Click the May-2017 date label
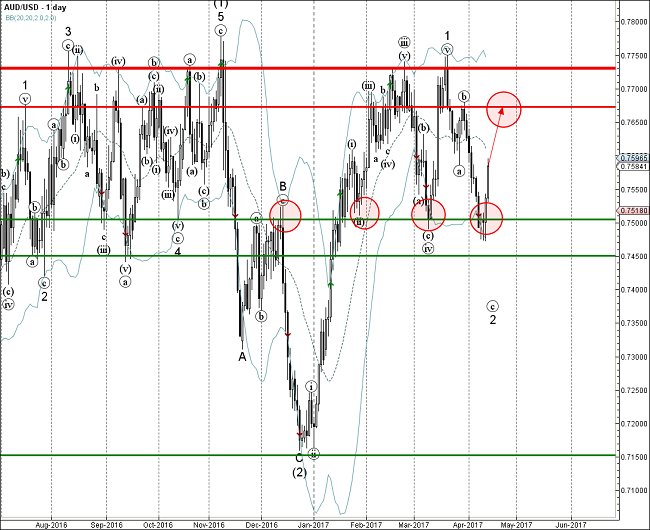The width and height of the screenshot is (650, 530). [x=517, y=523]
